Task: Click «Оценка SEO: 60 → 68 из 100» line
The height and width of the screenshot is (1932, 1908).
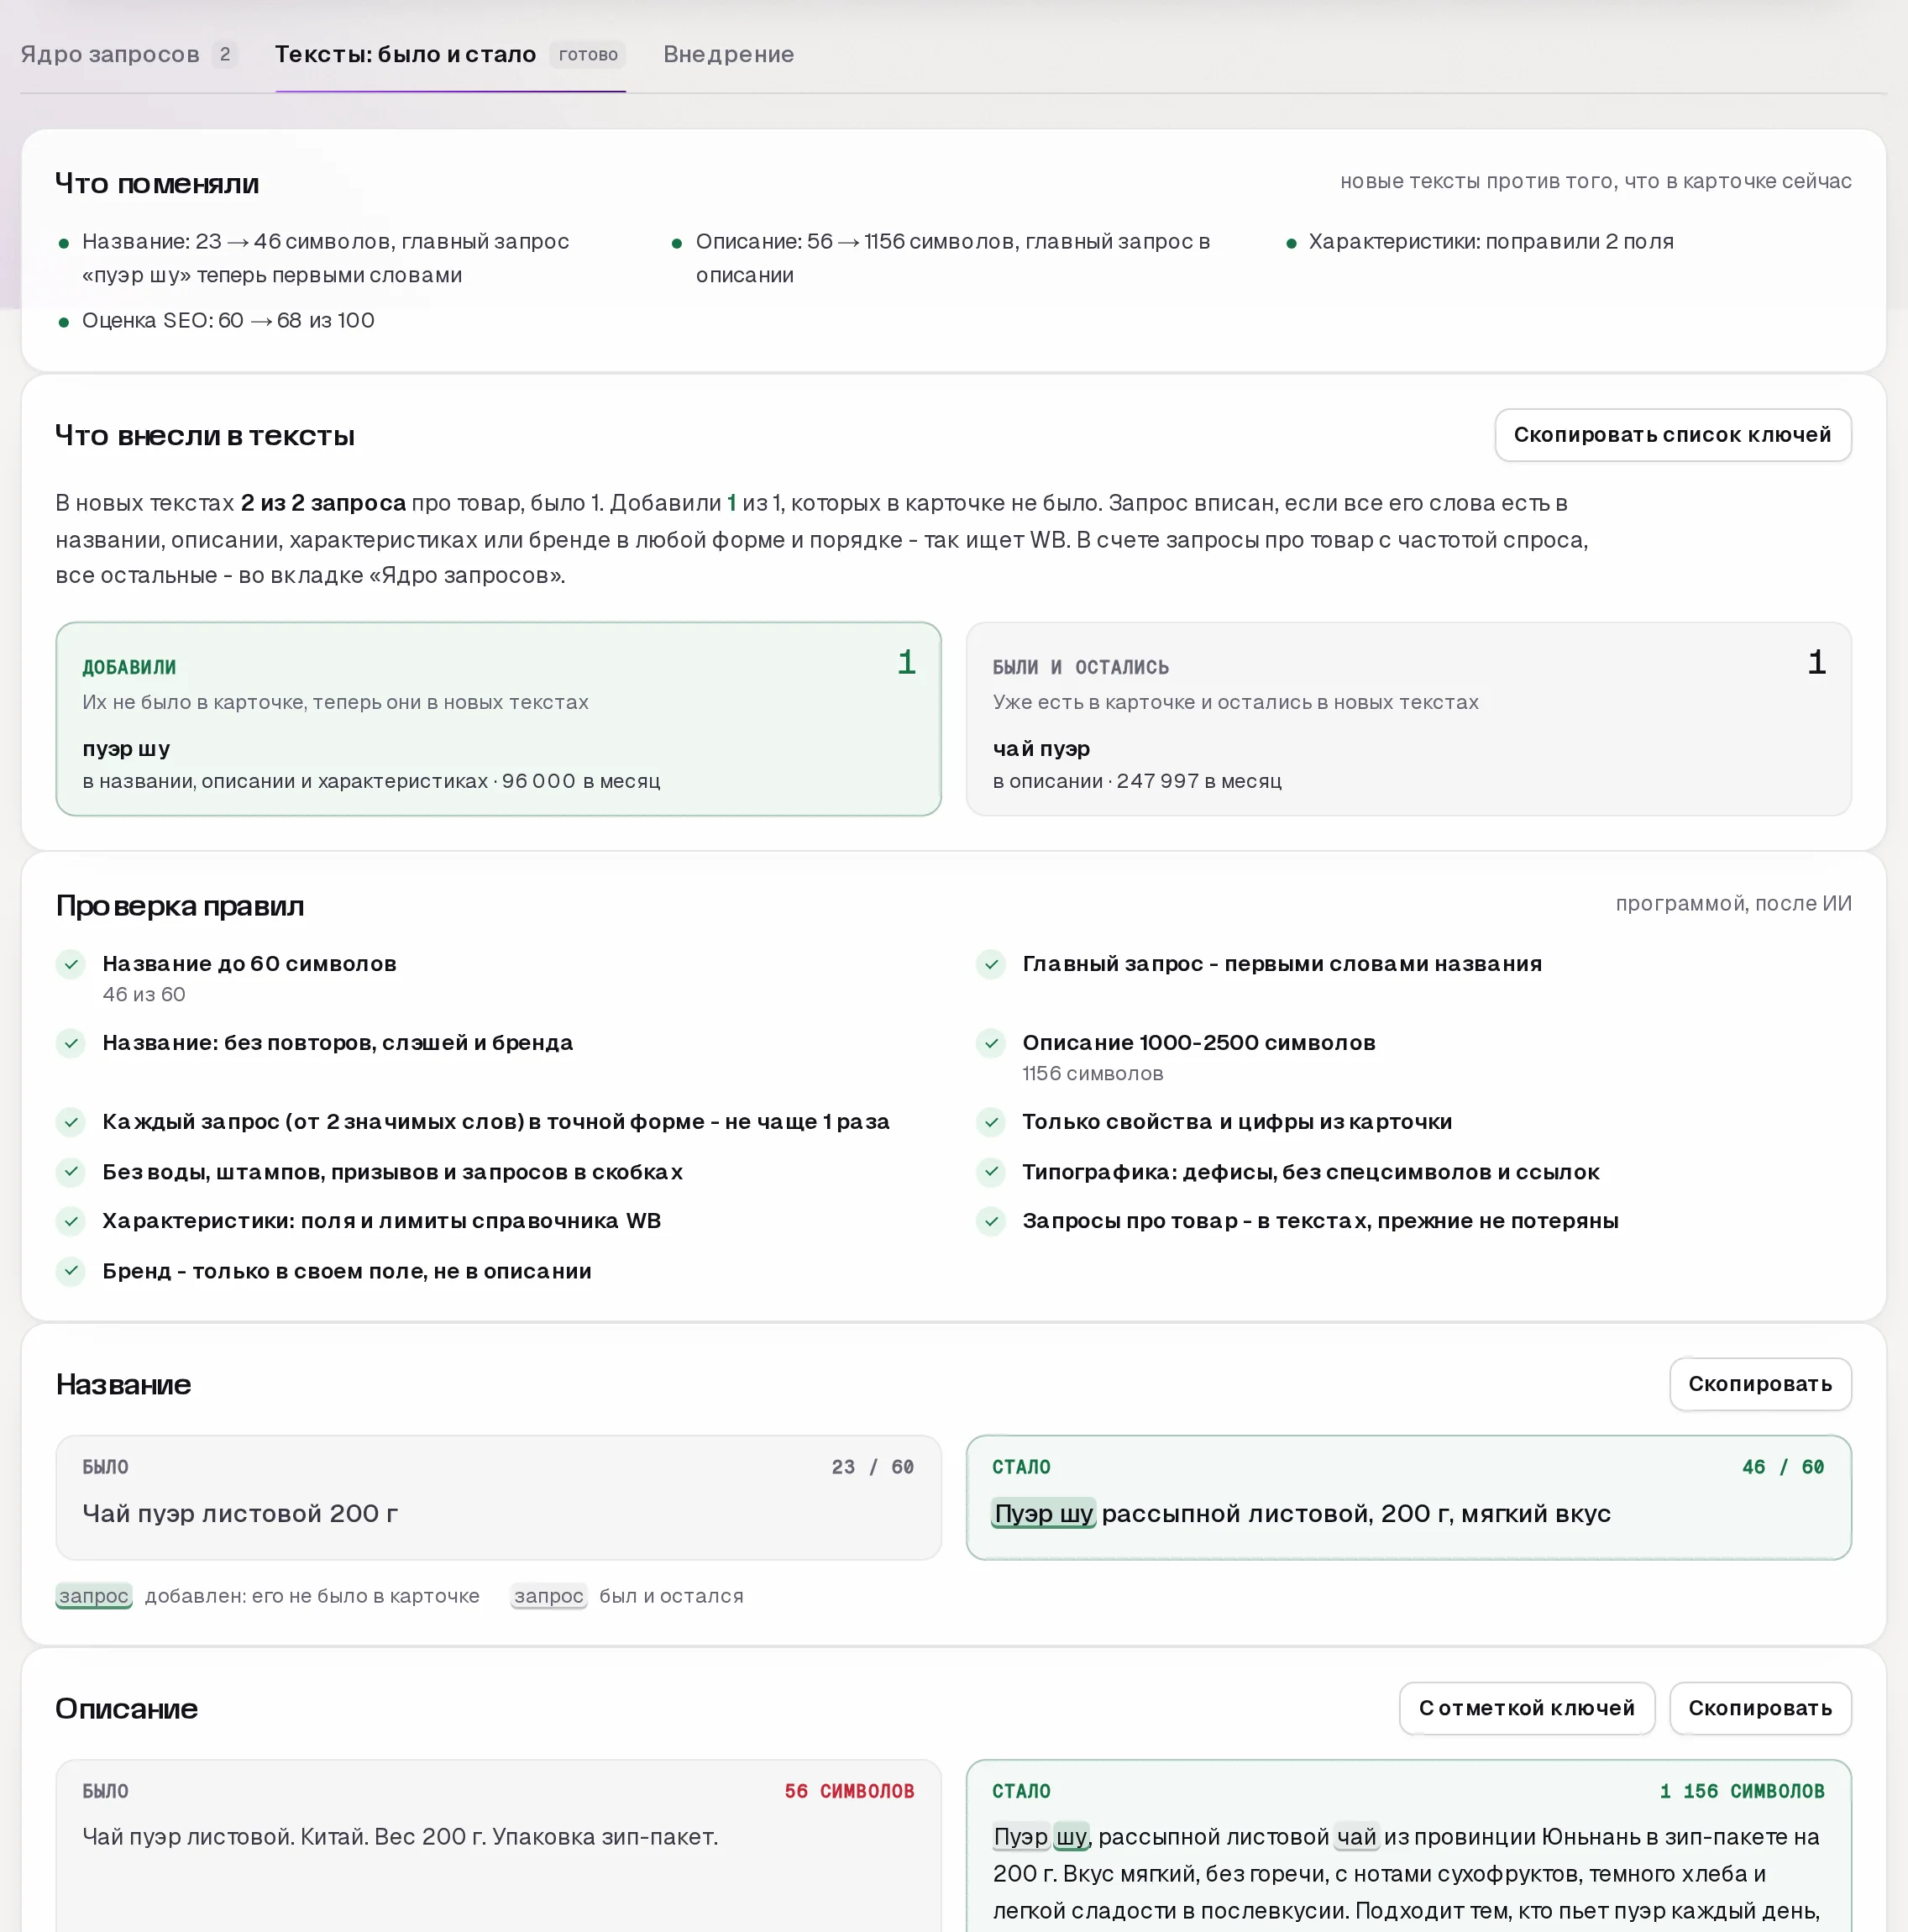Action: coord(228,320)
